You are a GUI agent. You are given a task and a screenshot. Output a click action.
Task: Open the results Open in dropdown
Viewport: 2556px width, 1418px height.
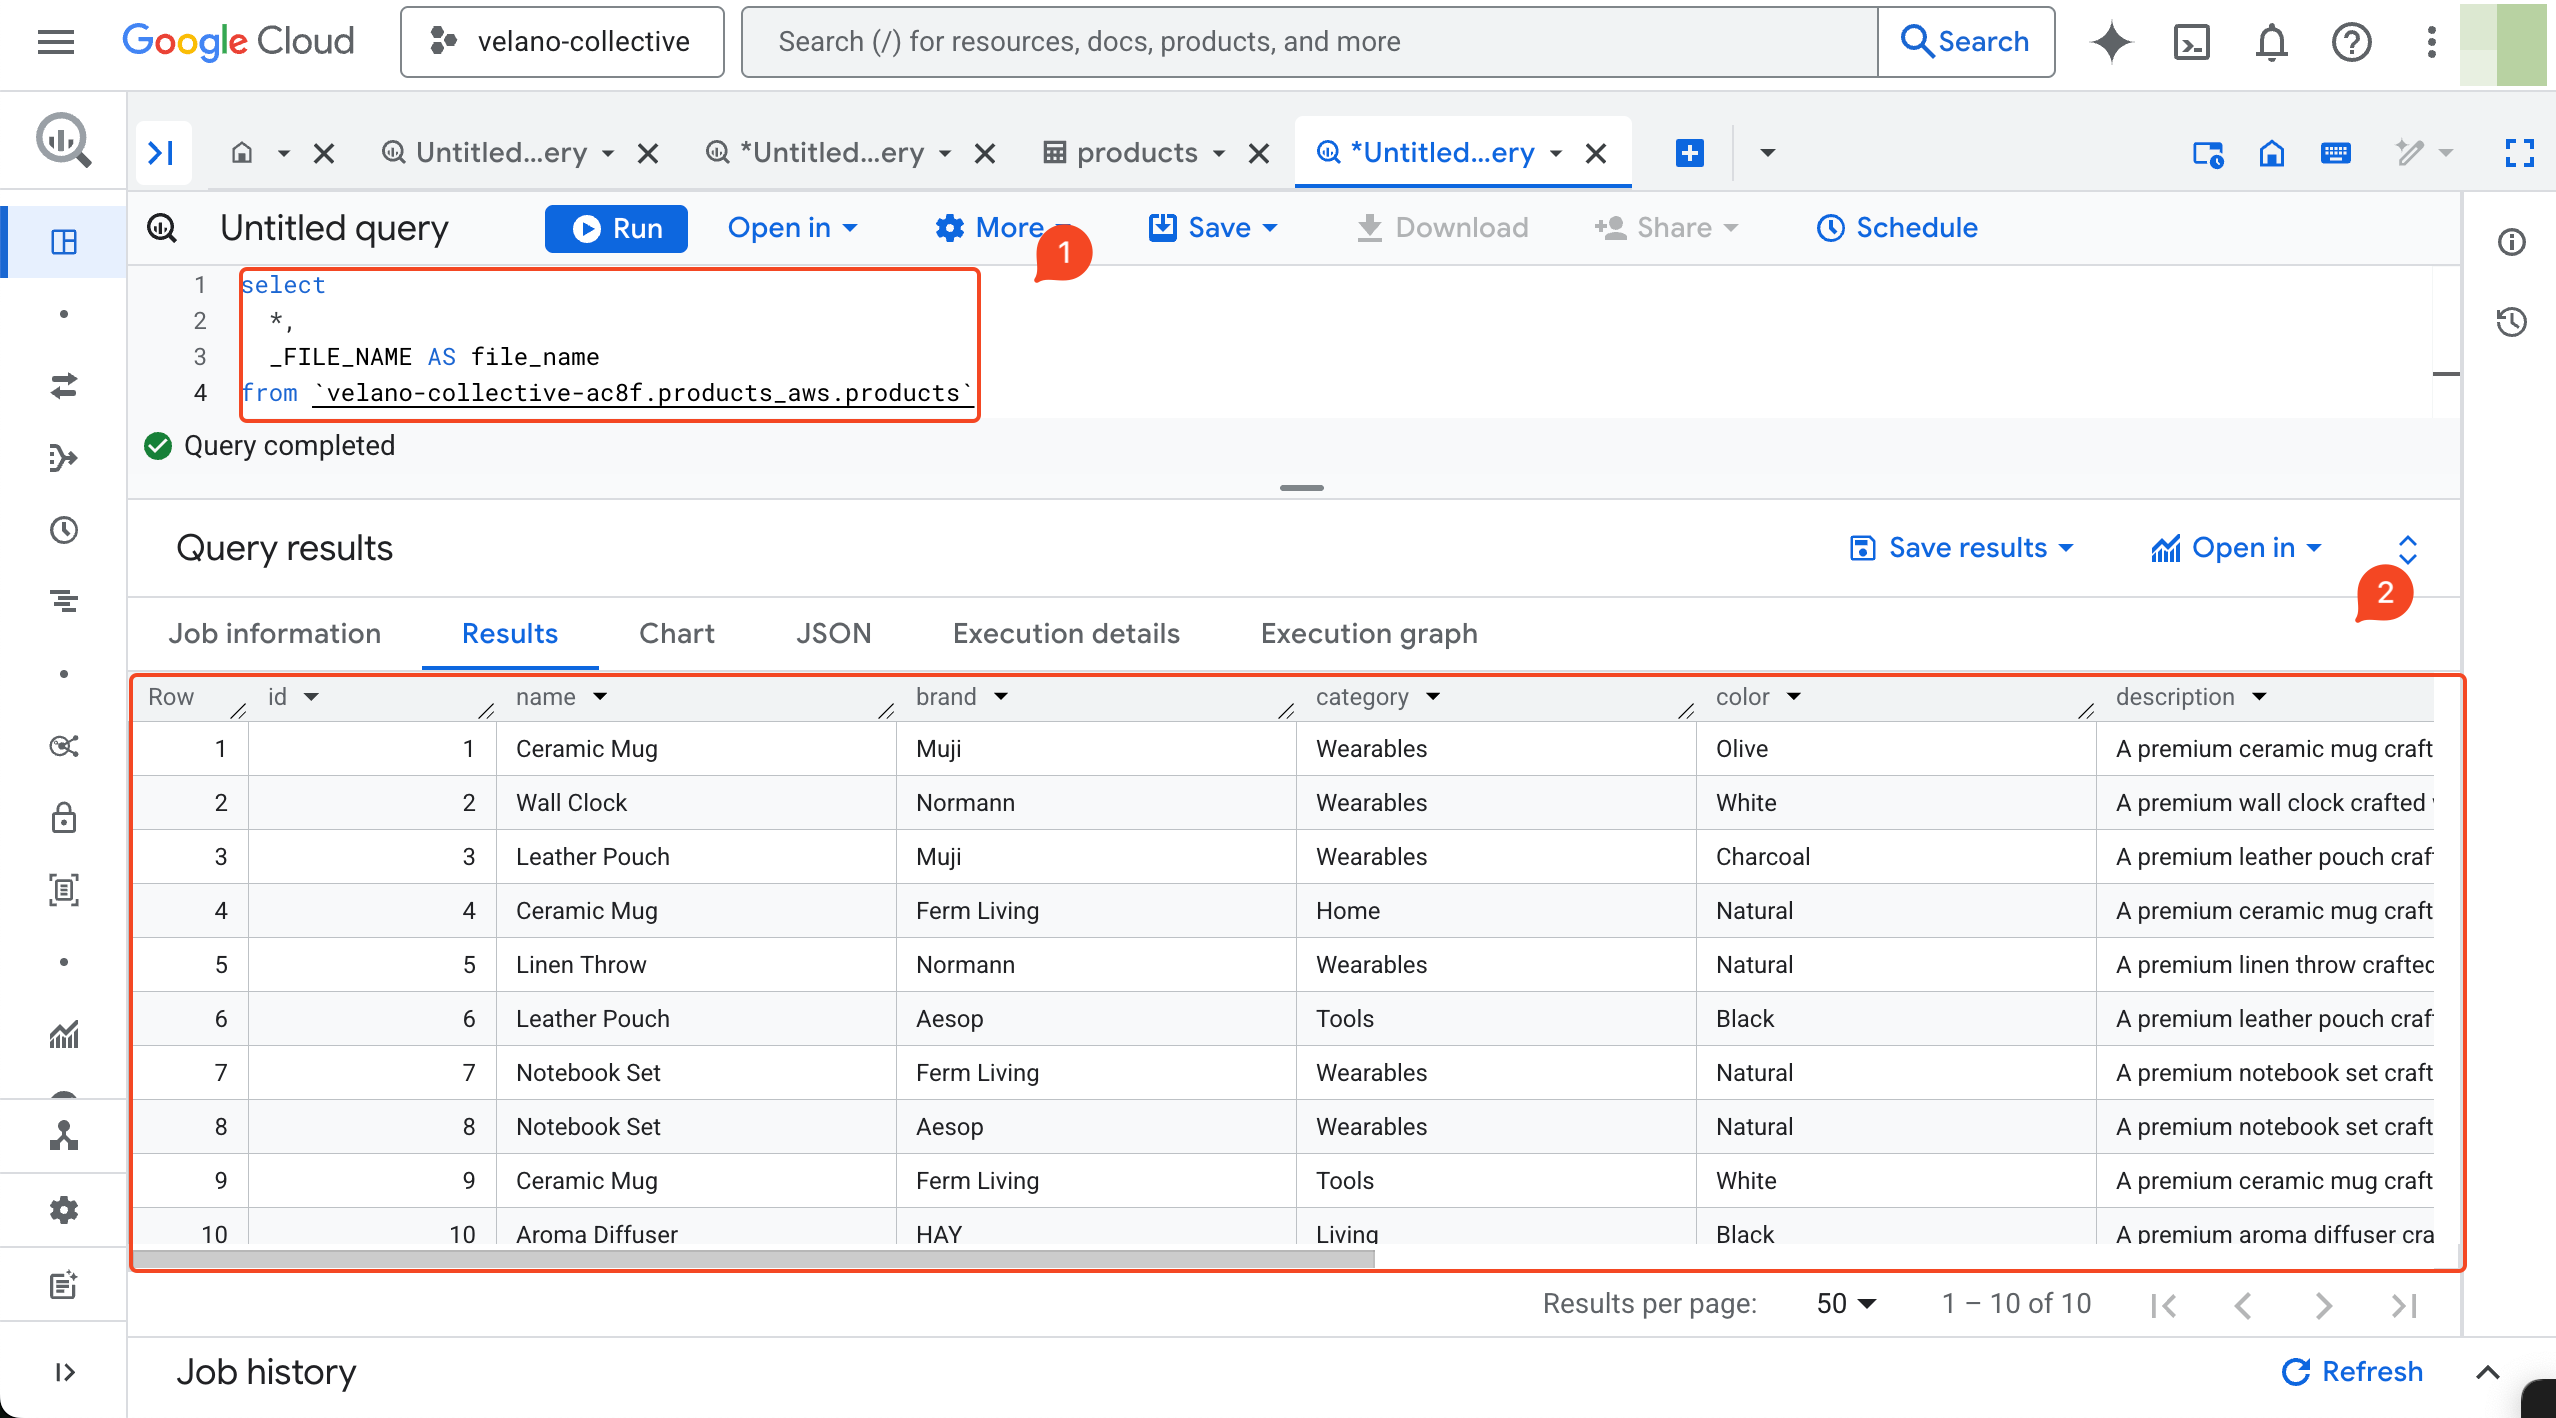[x=2236, y=548]
